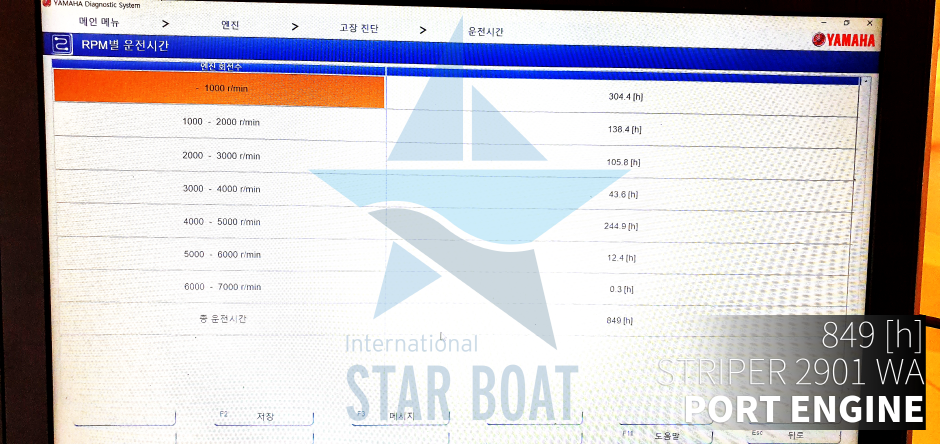Click the 43.6 [h] value

tap(623, 195)
